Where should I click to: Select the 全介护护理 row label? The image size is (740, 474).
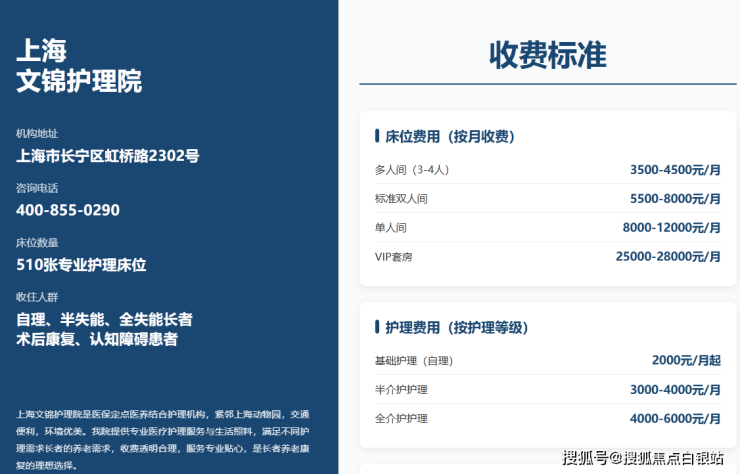401,419
